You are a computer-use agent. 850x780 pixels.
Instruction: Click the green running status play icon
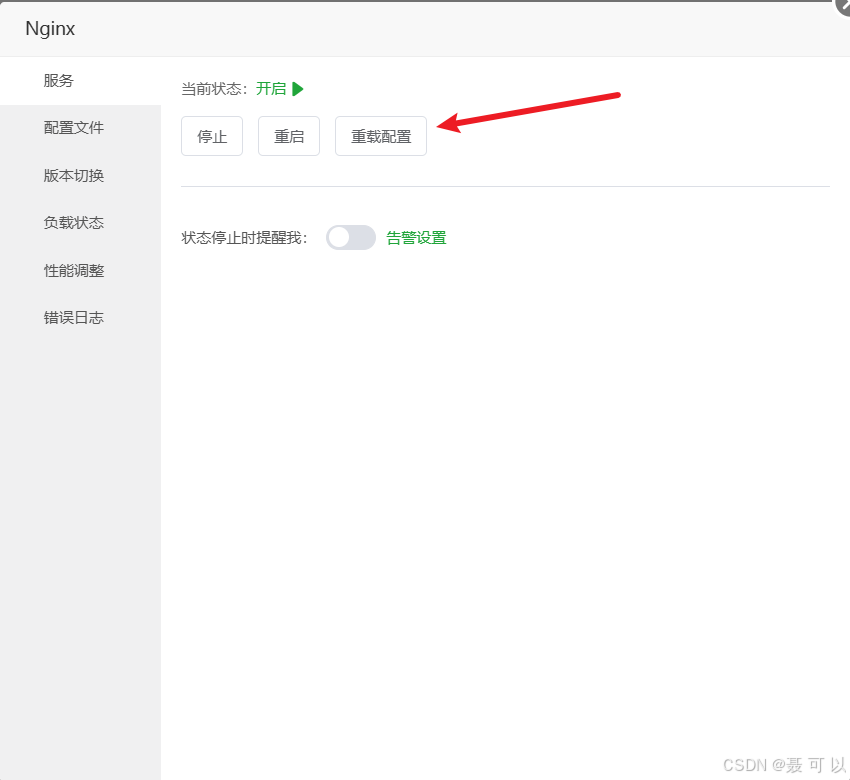click(x=298, y=89)
